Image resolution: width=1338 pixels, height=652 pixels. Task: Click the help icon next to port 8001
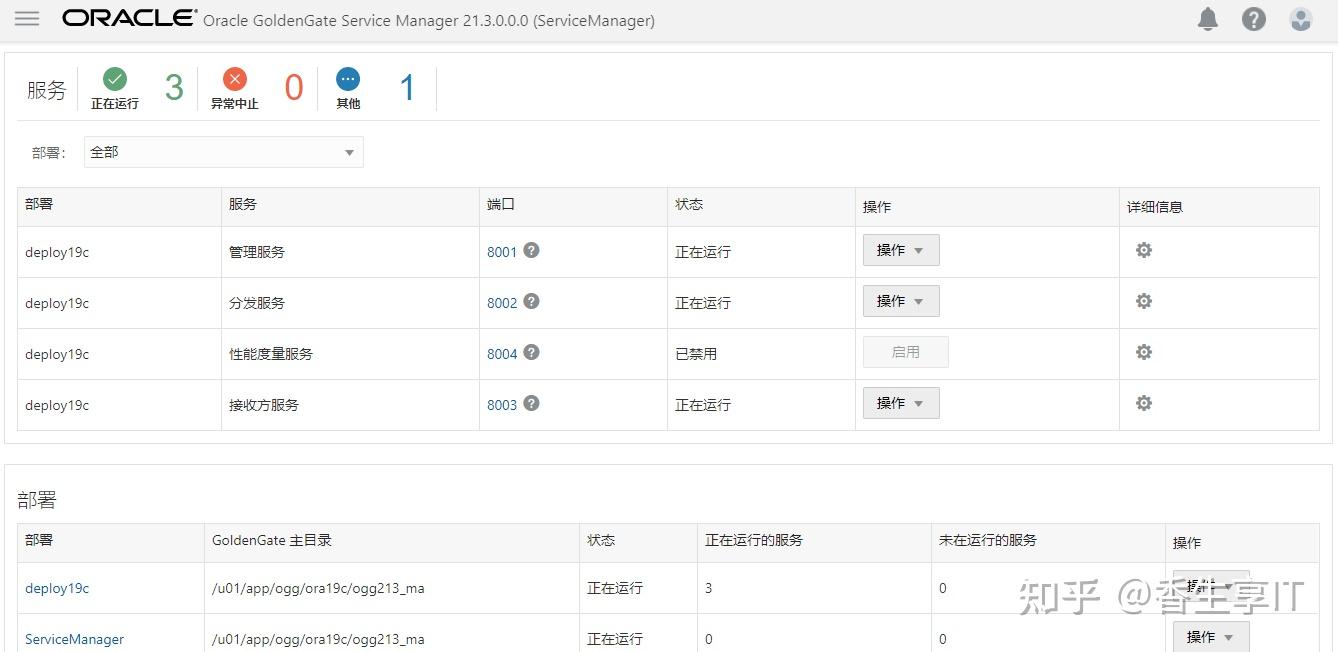[531, 251]
